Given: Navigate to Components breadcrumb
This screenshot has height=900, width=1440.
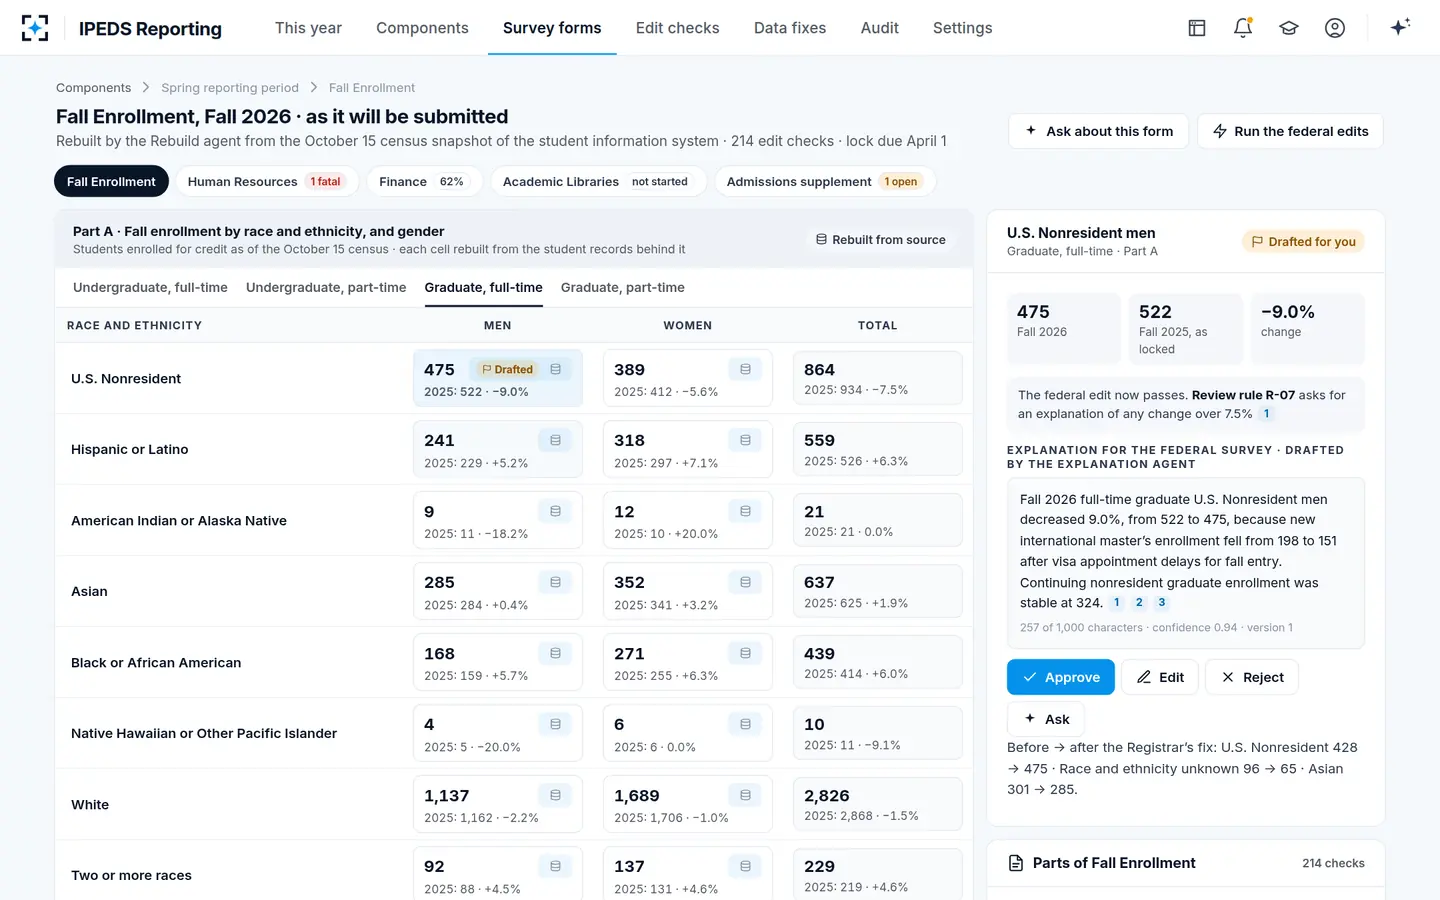Looking at the screenshot, I should click(x=93, y=88).
